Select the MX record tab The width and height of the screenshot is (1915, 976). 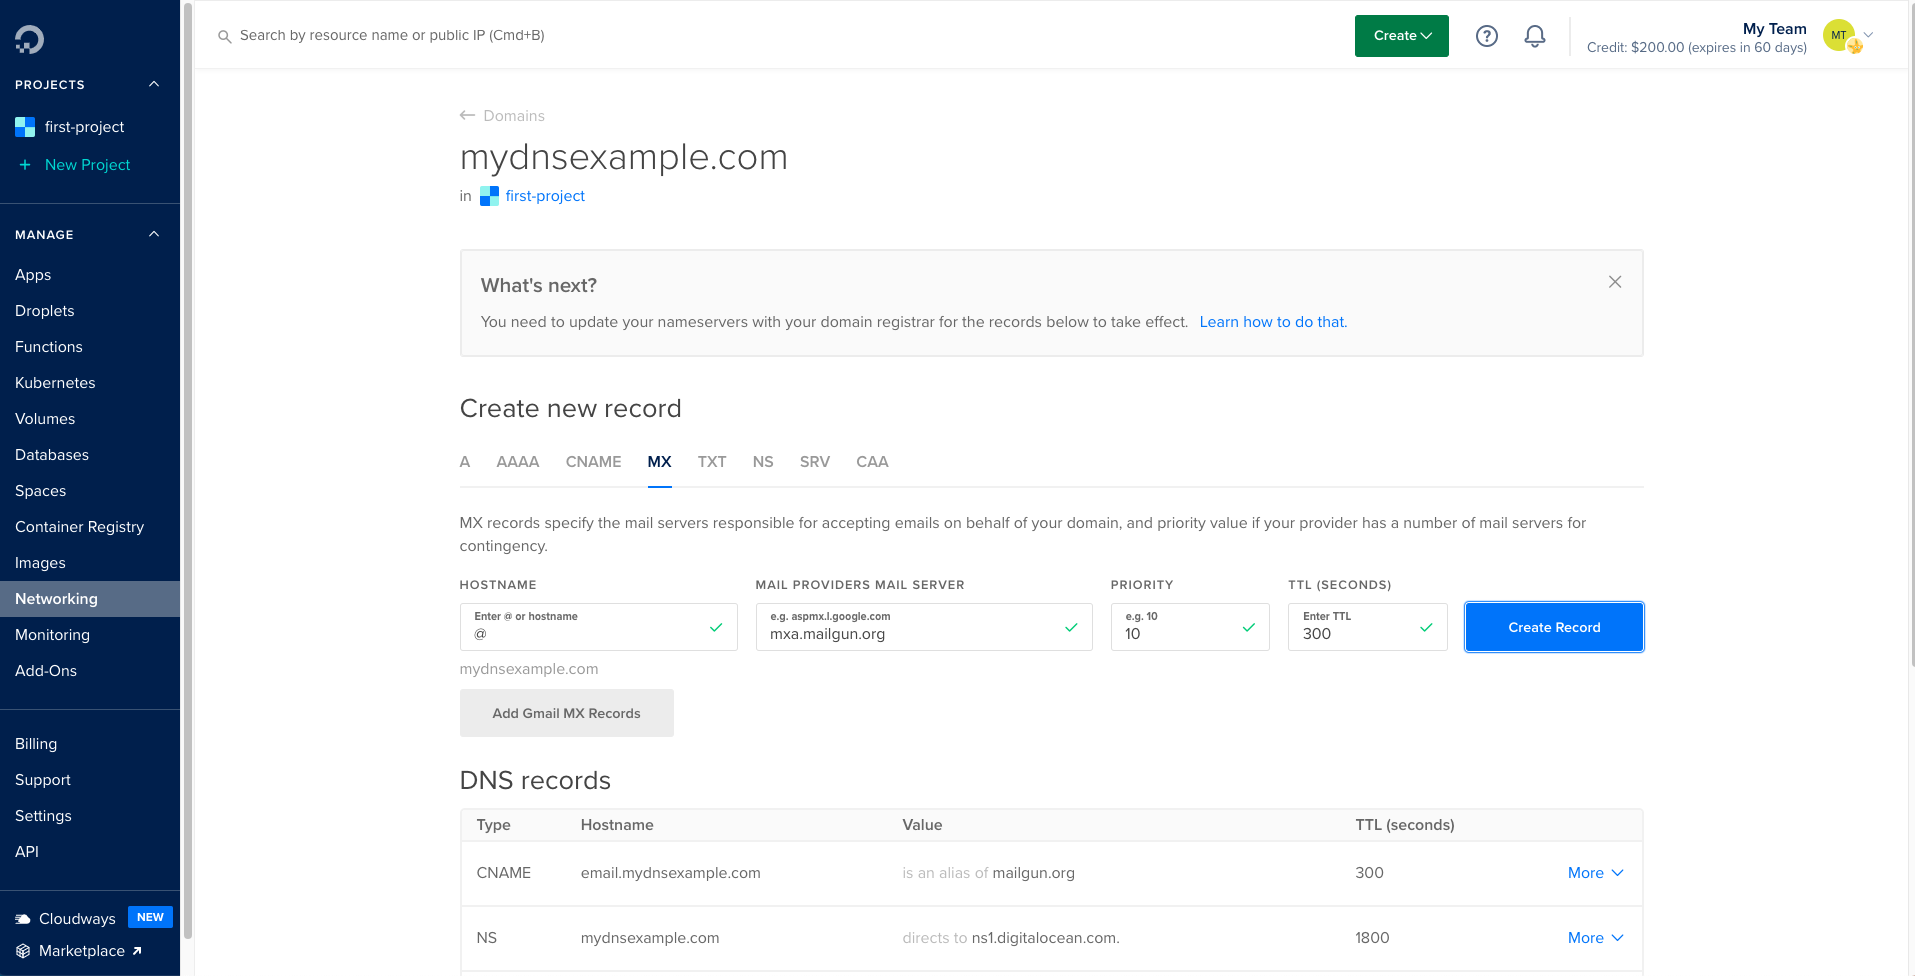pos(659,462)
